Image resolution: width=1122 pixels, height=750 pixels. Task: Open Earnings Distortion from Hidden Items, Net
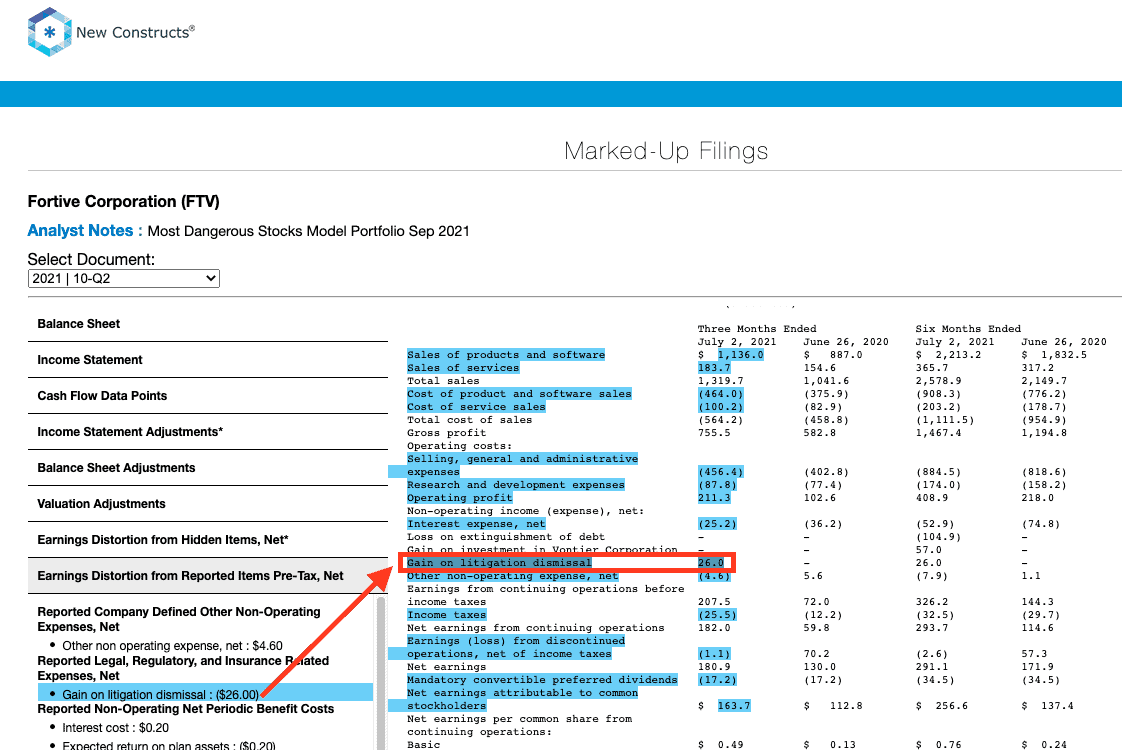point(208,540)
